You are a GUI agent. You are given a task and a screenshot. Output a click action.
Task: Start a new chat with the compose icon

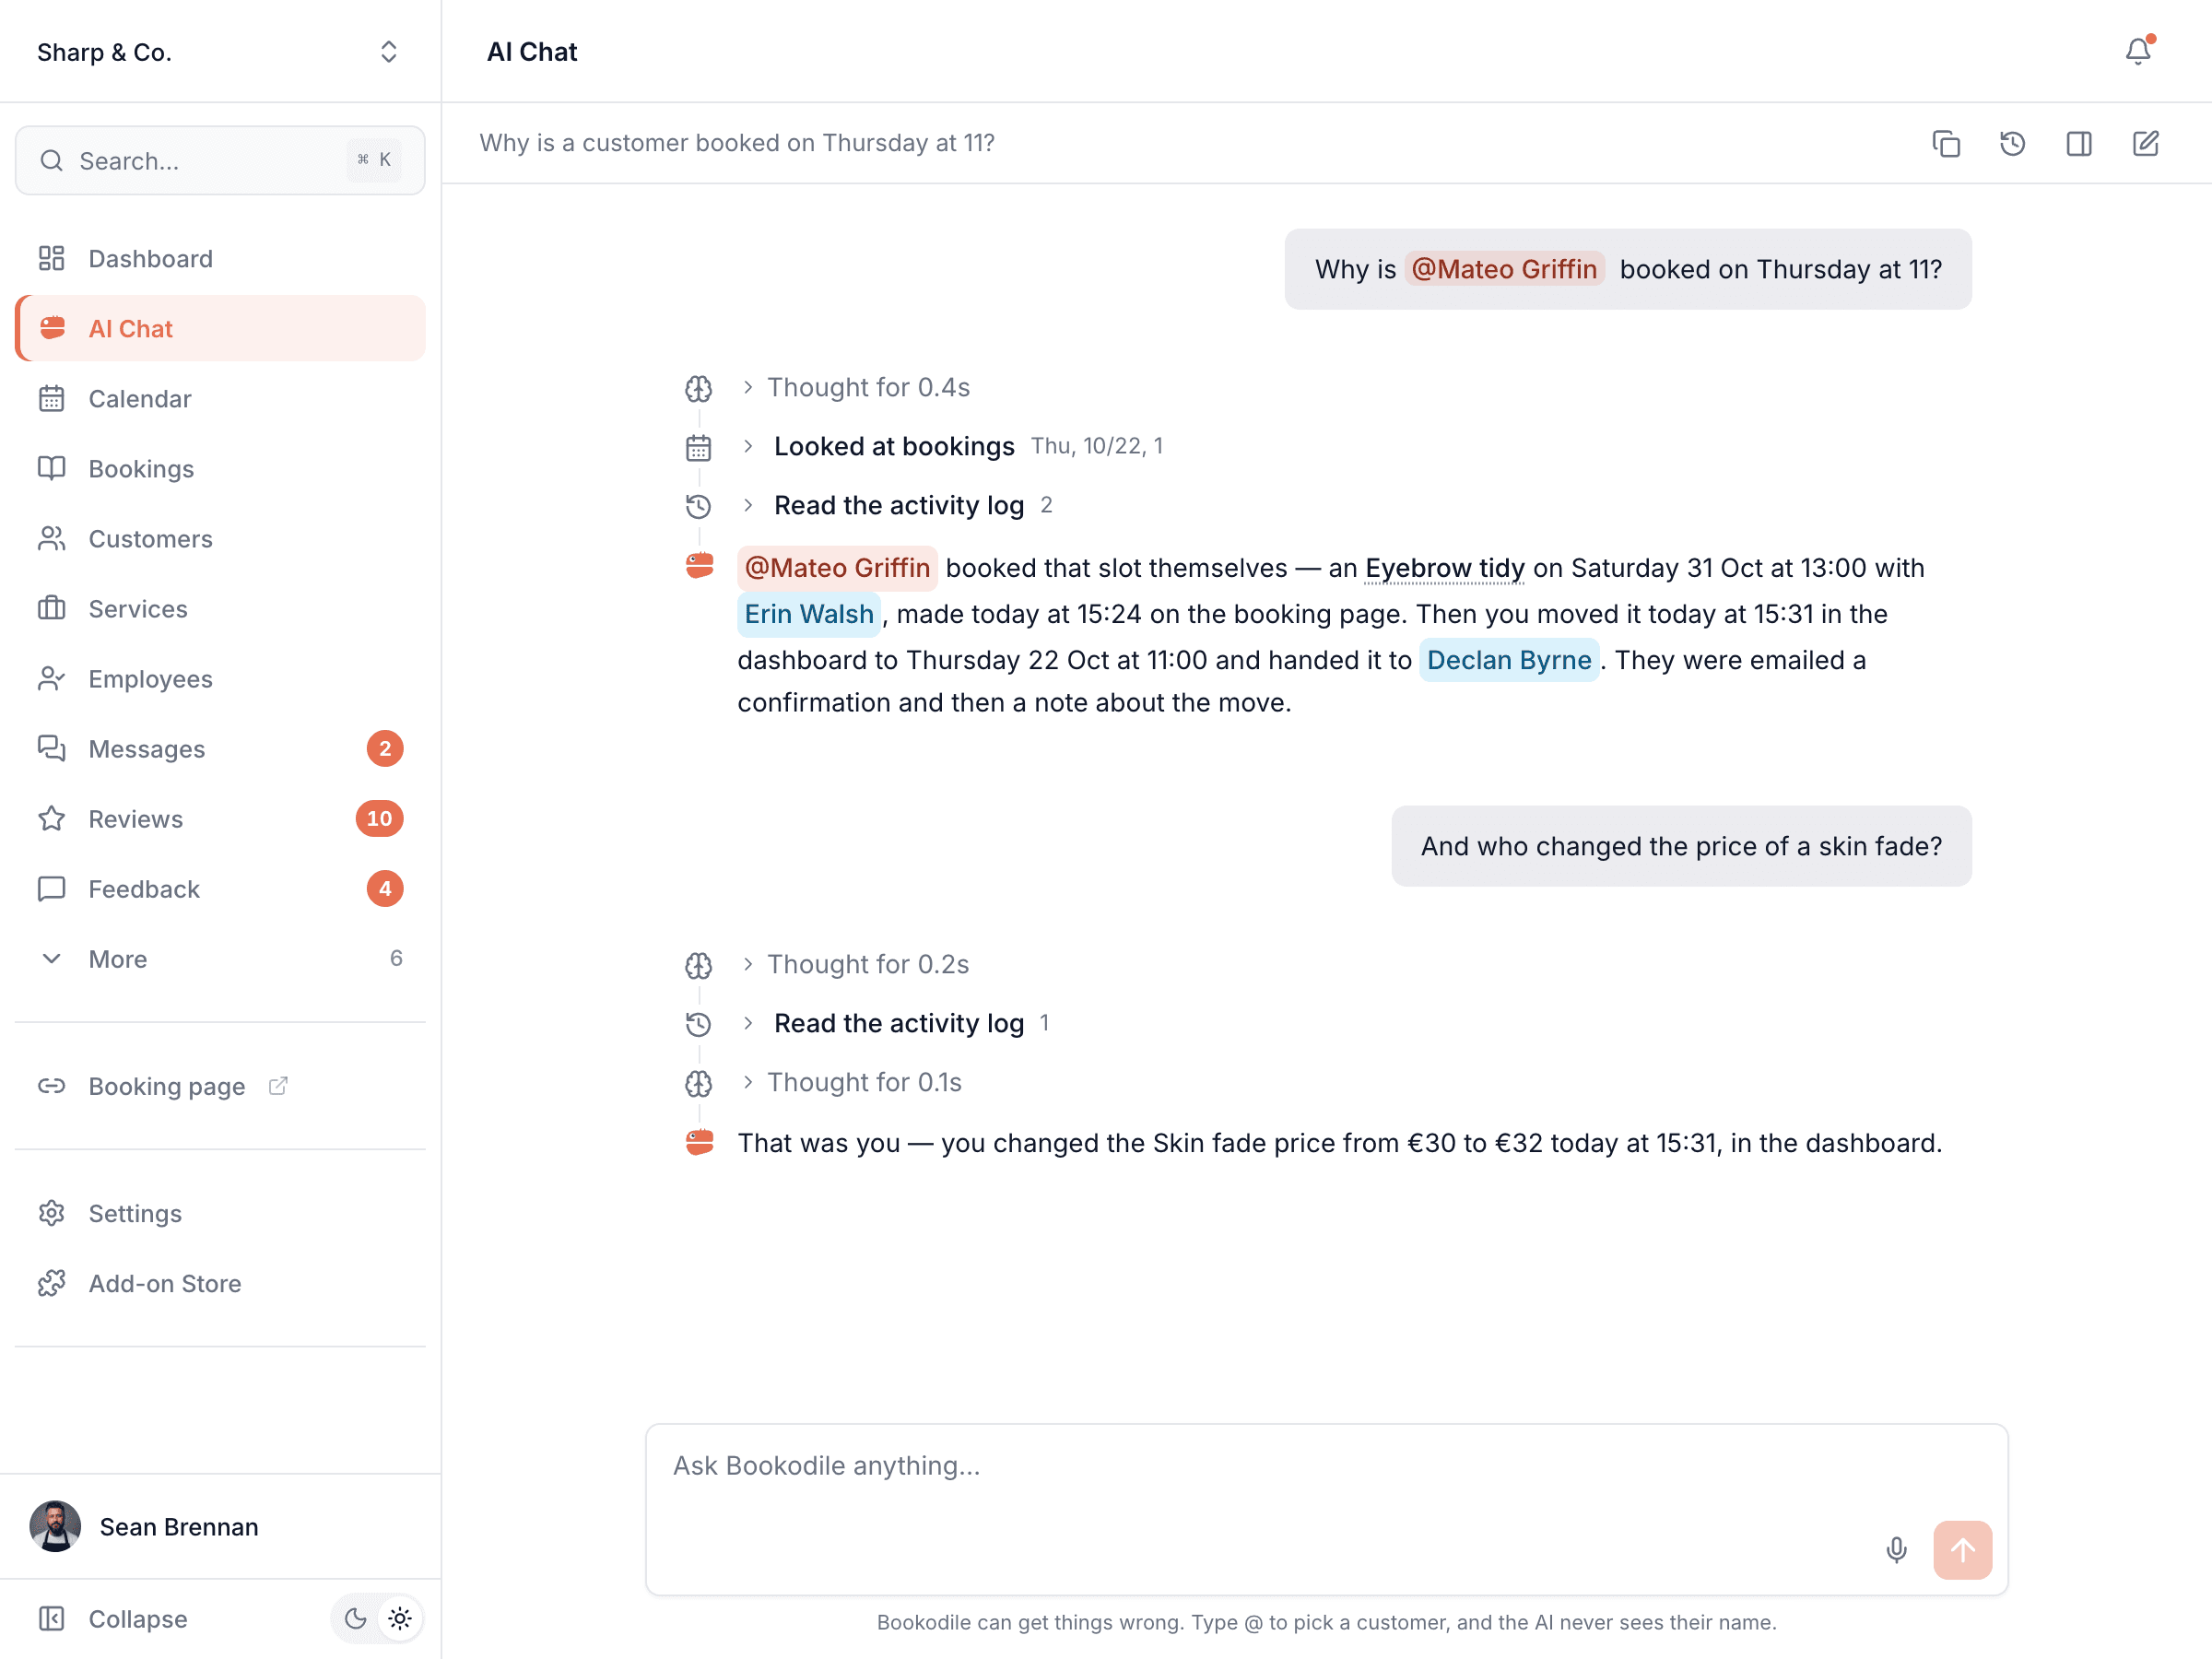[2145, 144]
